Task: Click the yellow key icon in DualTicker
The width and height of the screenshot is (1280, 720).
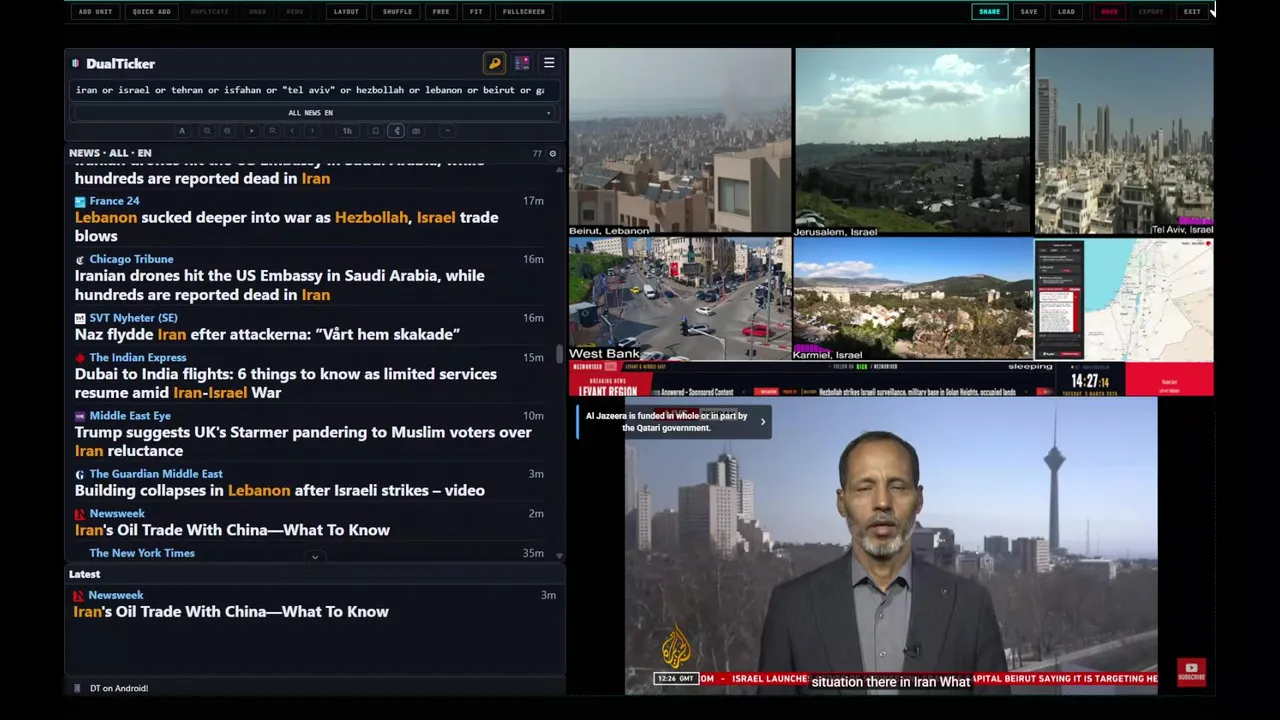Action: pyautogui.click(x=495, y=63)
